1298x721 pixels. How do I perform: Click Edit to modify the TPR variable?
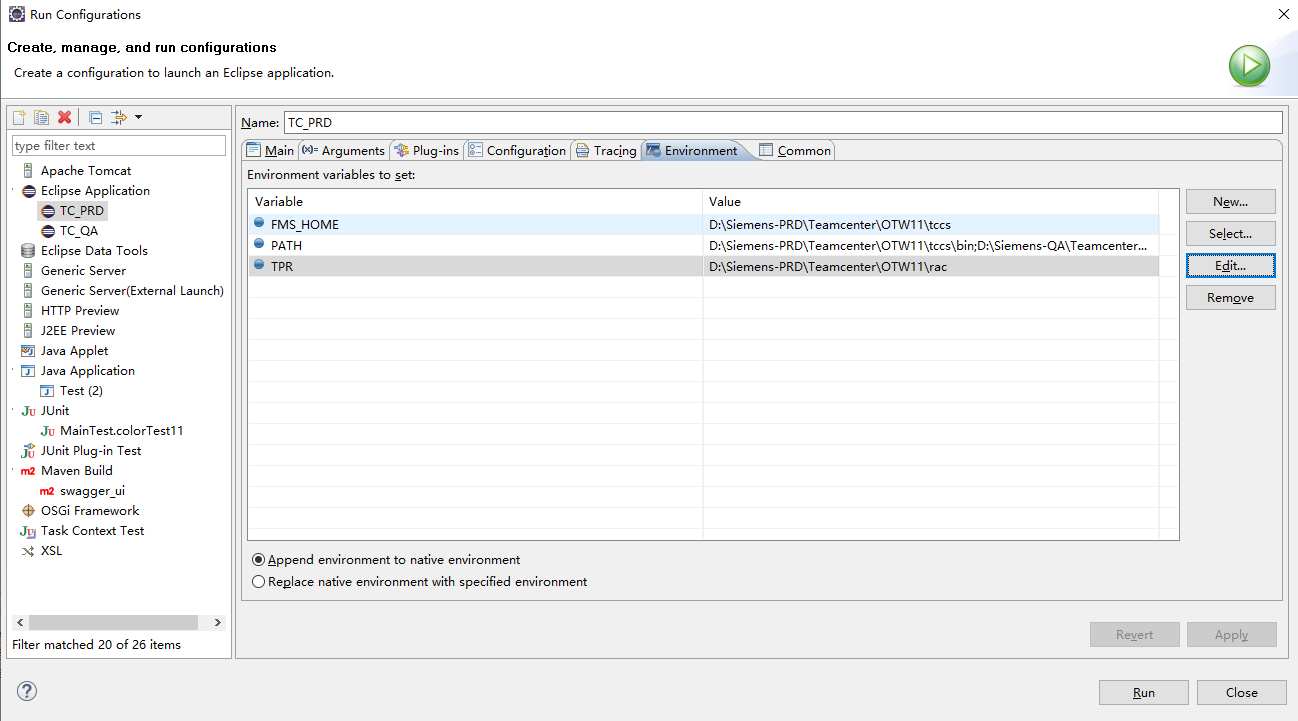pyautogui.click(x=1230, y=265)
